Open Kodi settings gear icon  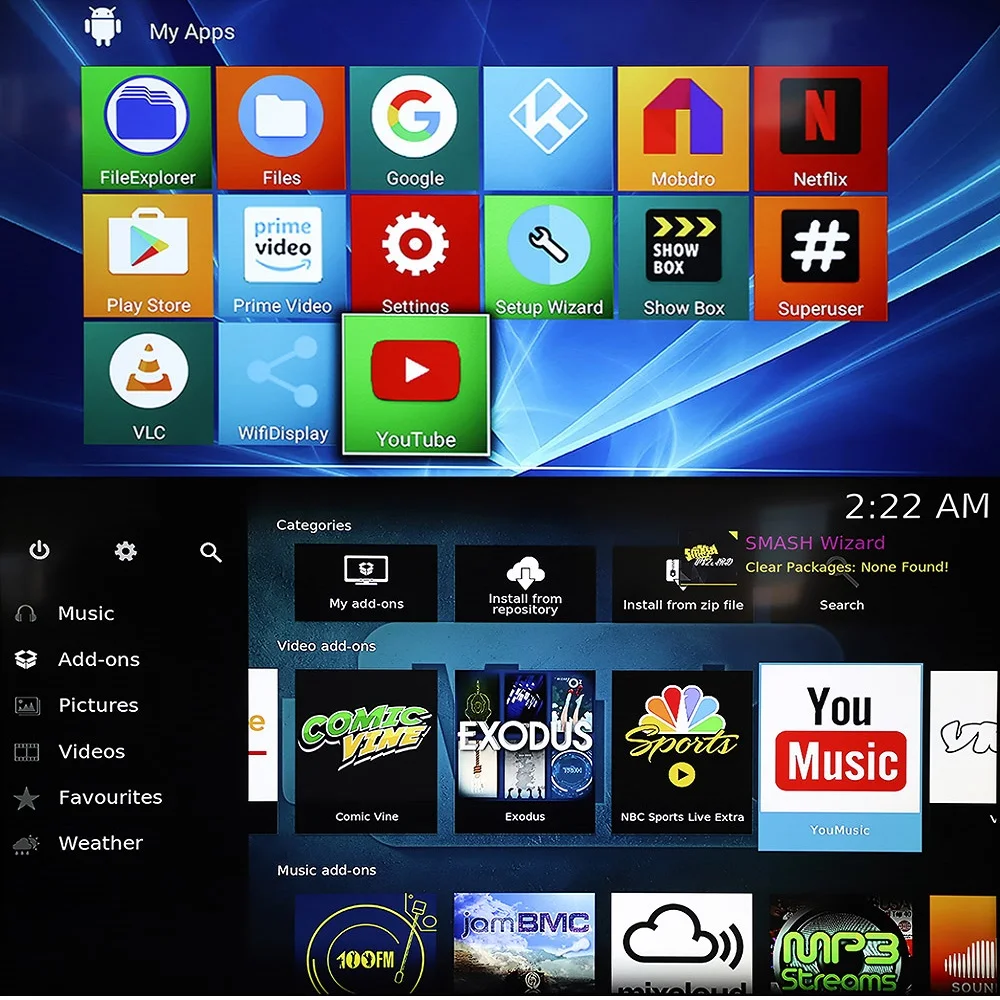pos(126,551)
